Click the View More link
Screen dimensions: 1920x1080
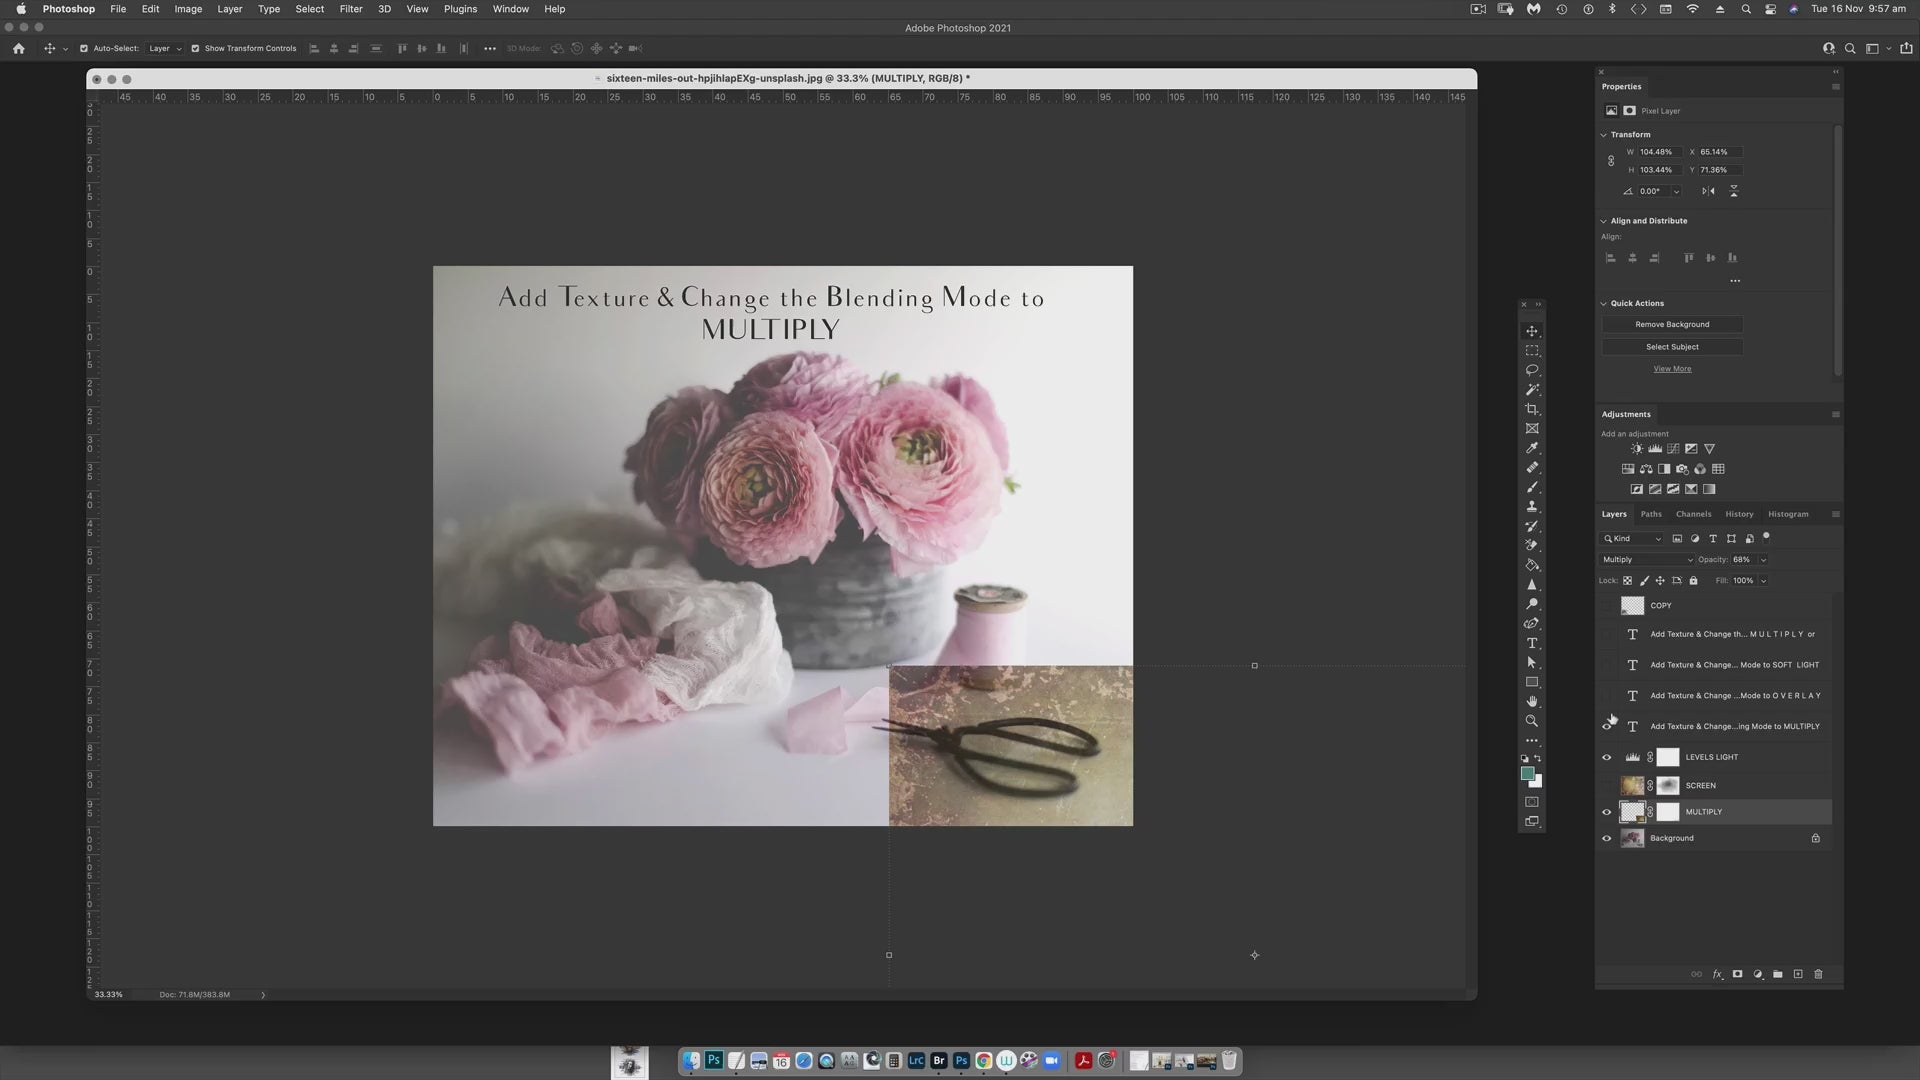(x=1672, y=369)
